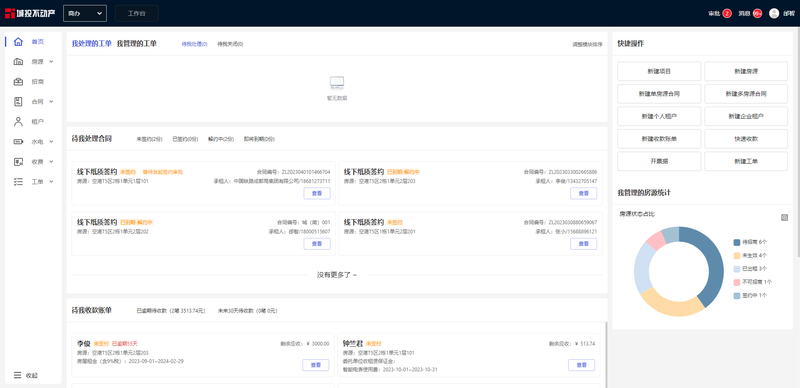Screen dimensions: 800x388
Task: Expand the 收费 submenu chevron
Action: pyautogui.click(x=52, y=162)
